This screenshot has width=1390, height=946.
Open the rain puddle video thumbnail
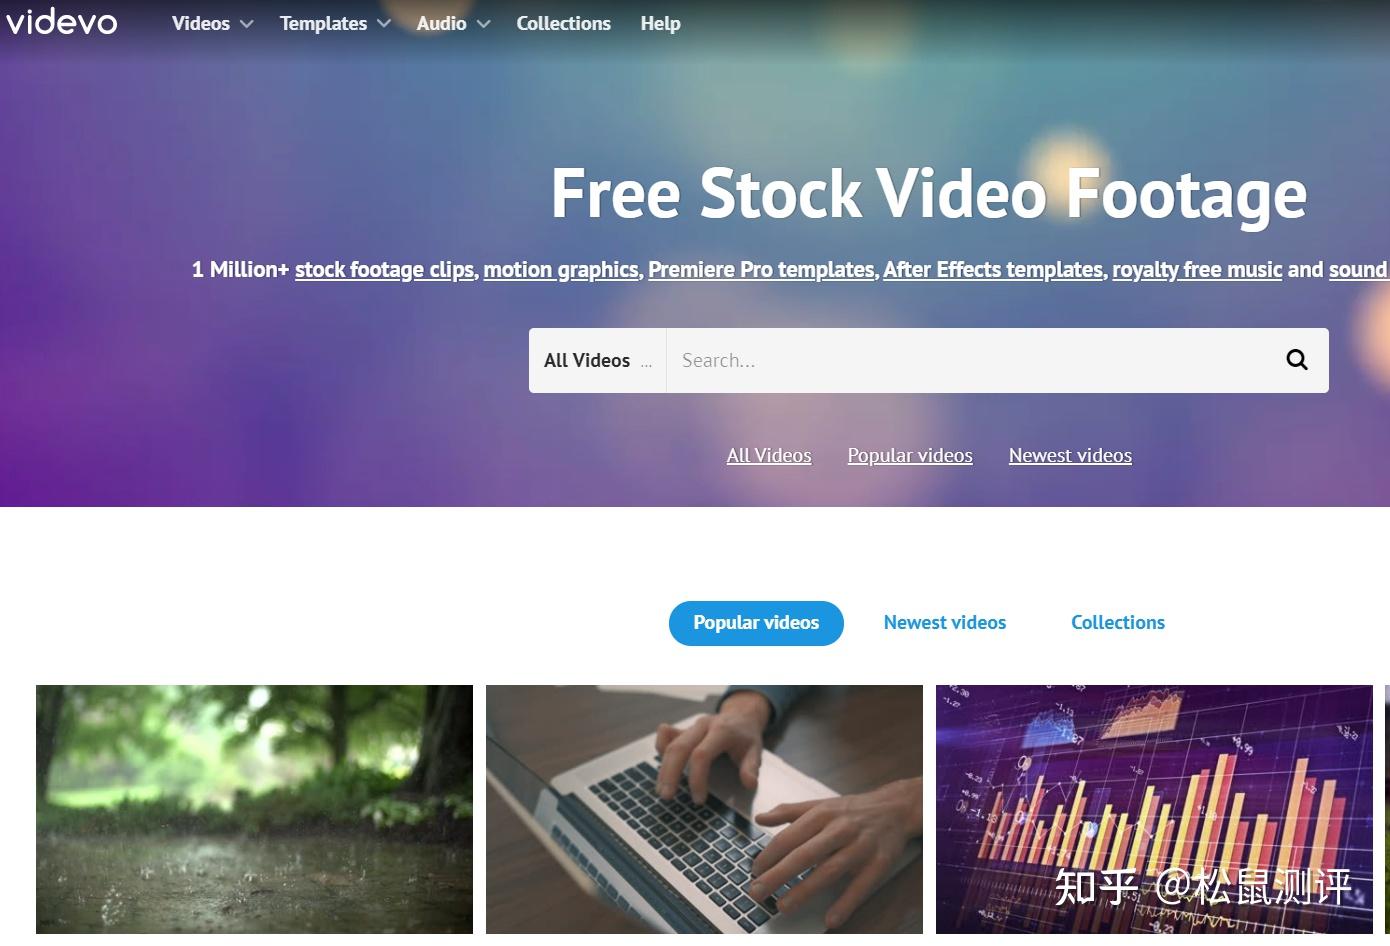click(254, 809)
